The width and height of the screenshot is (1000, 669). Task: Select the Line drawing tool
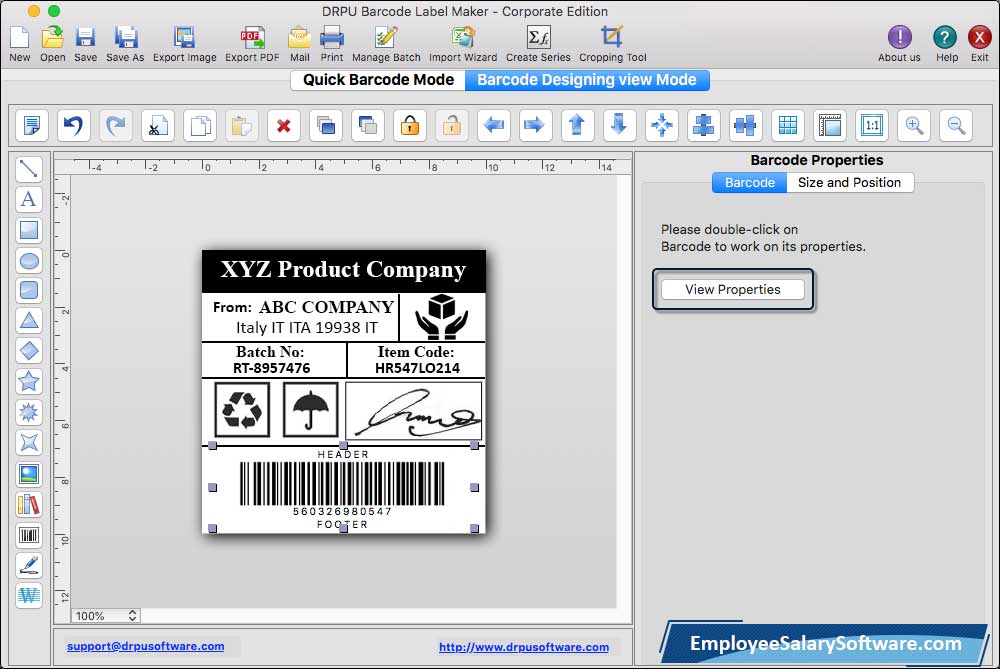(29, 169)
